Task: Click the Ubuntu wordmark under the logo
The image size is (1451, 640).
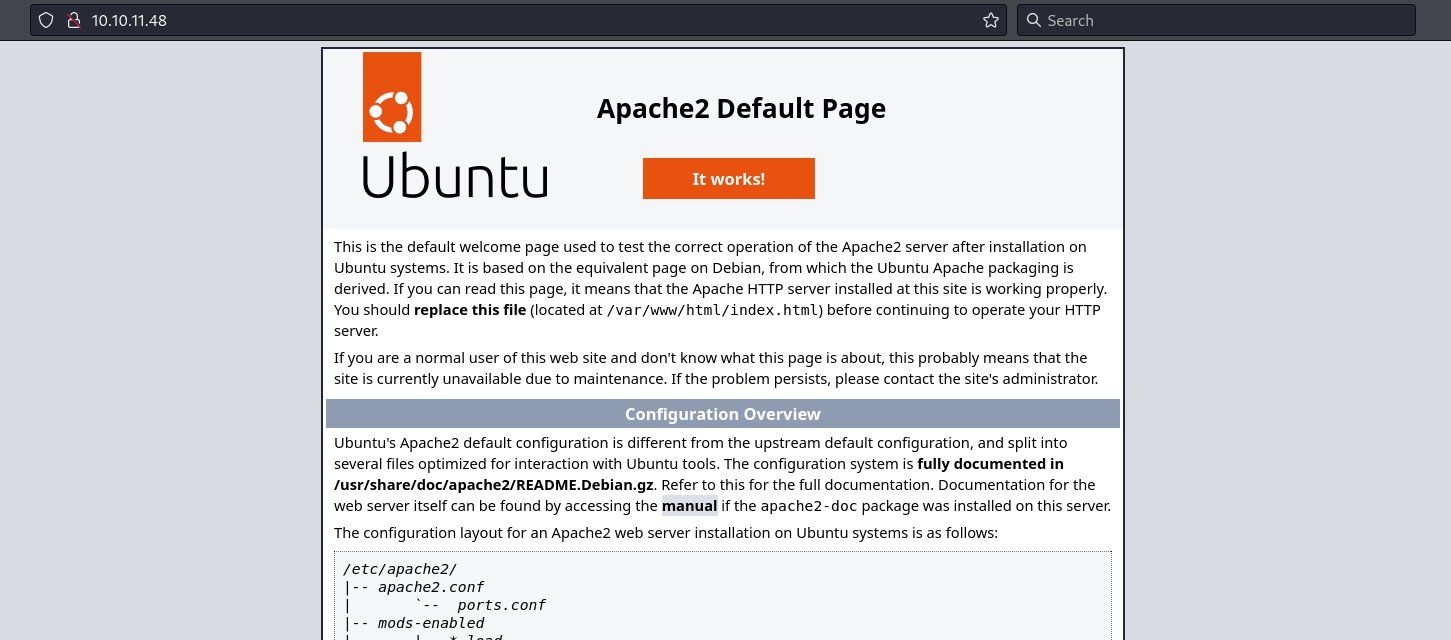Action: 454,176
